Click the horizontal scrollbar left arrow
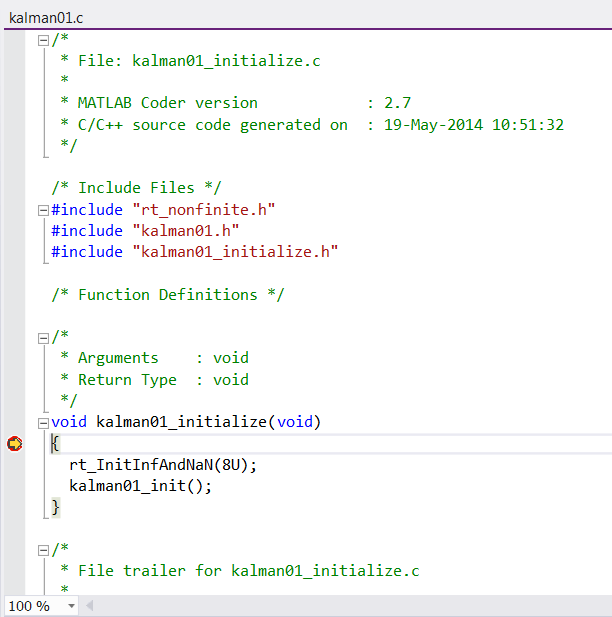This screenshot has height=617, width=612. pos(89,606)
